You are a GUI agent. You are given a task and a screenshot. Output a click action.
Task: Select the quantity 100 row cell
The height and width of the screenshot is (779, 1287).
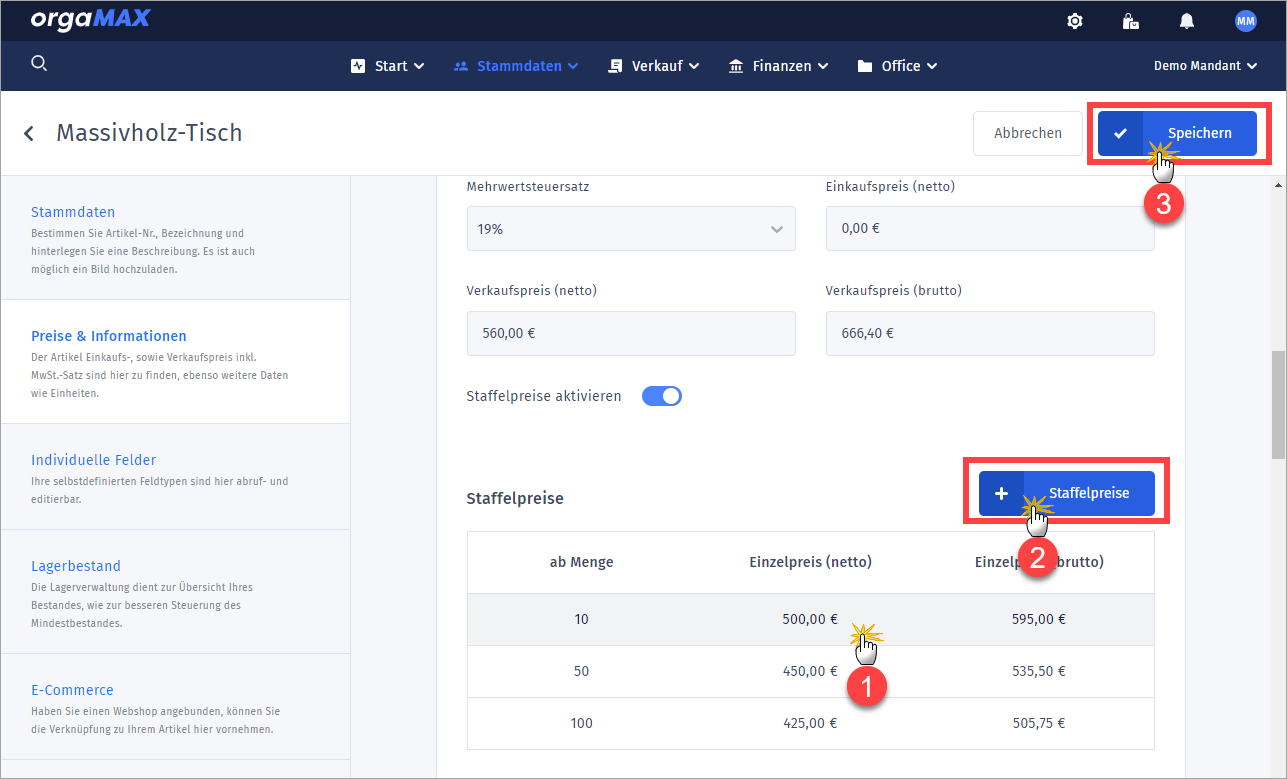tap(581, 723)
